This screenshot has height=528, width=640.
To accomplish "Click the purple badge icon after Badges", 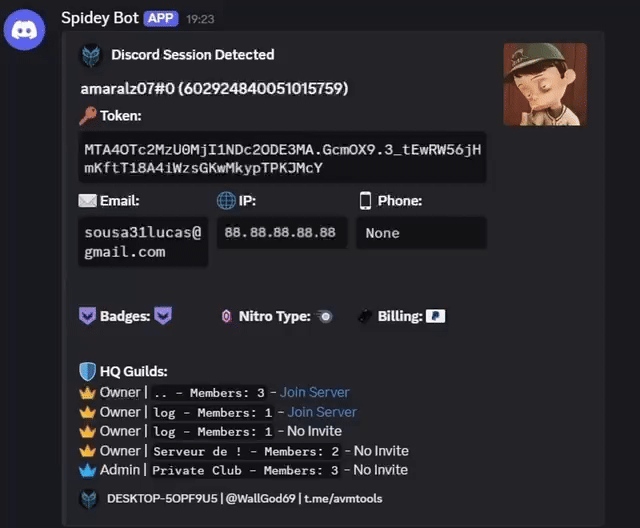I will (x=163, y=316).
